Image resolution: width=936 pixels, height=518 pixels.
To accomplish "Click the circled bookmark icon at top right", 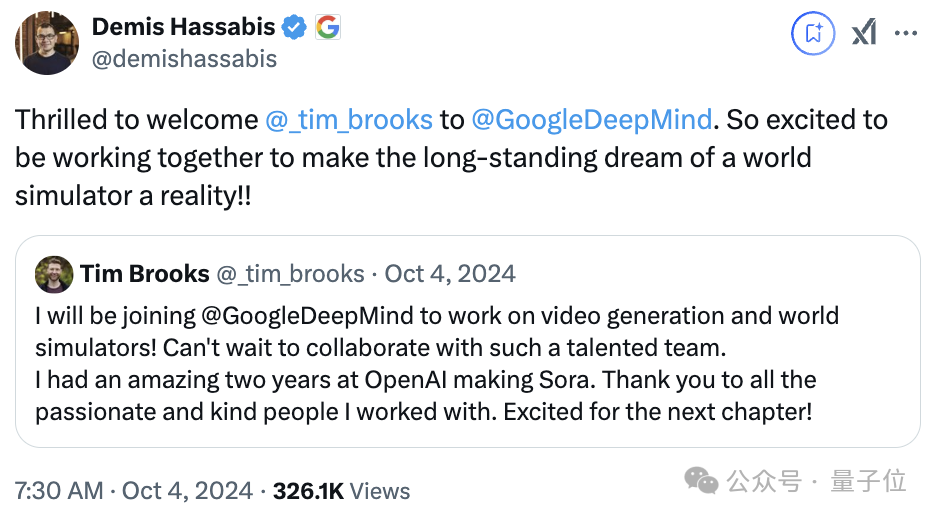I will pyautogui.click(x=813, y=34).
